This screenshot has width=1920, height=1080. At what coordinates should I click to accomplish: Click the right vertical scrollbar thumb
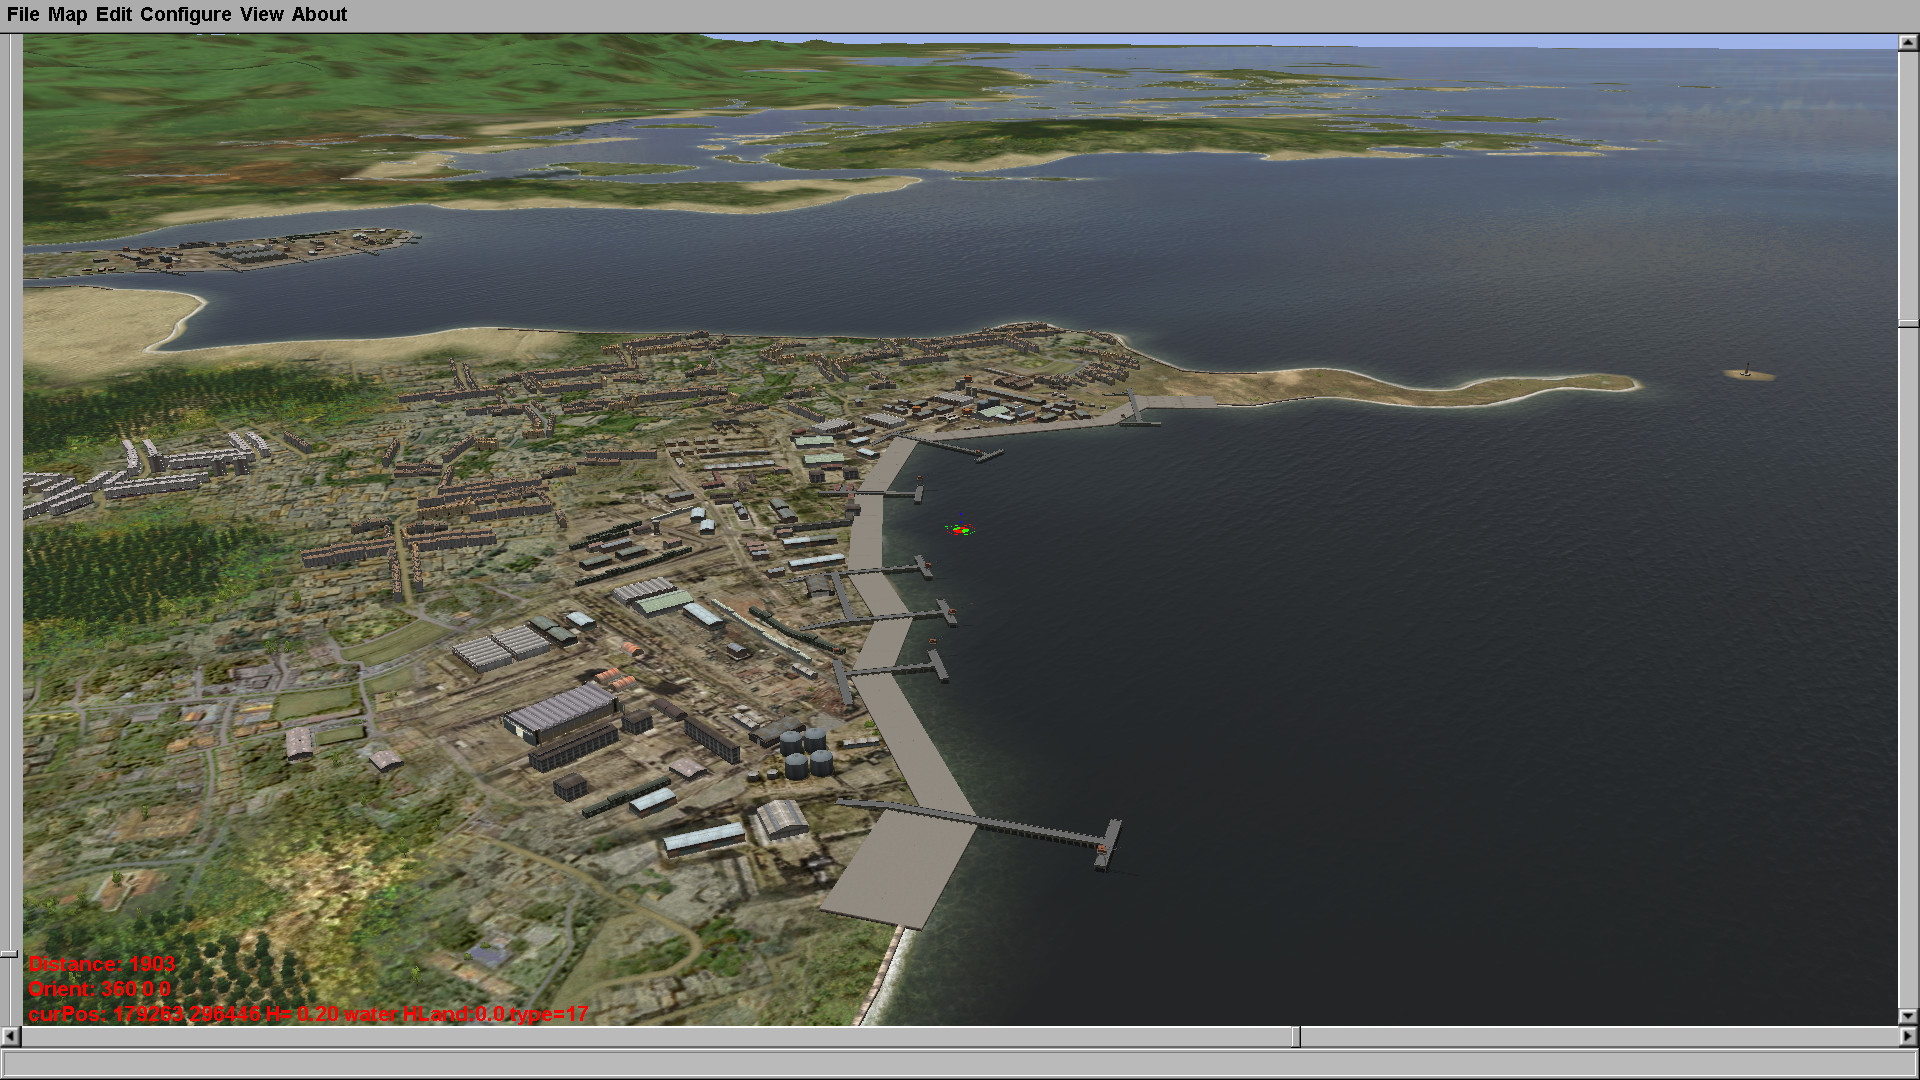[x=1908, y=323]
